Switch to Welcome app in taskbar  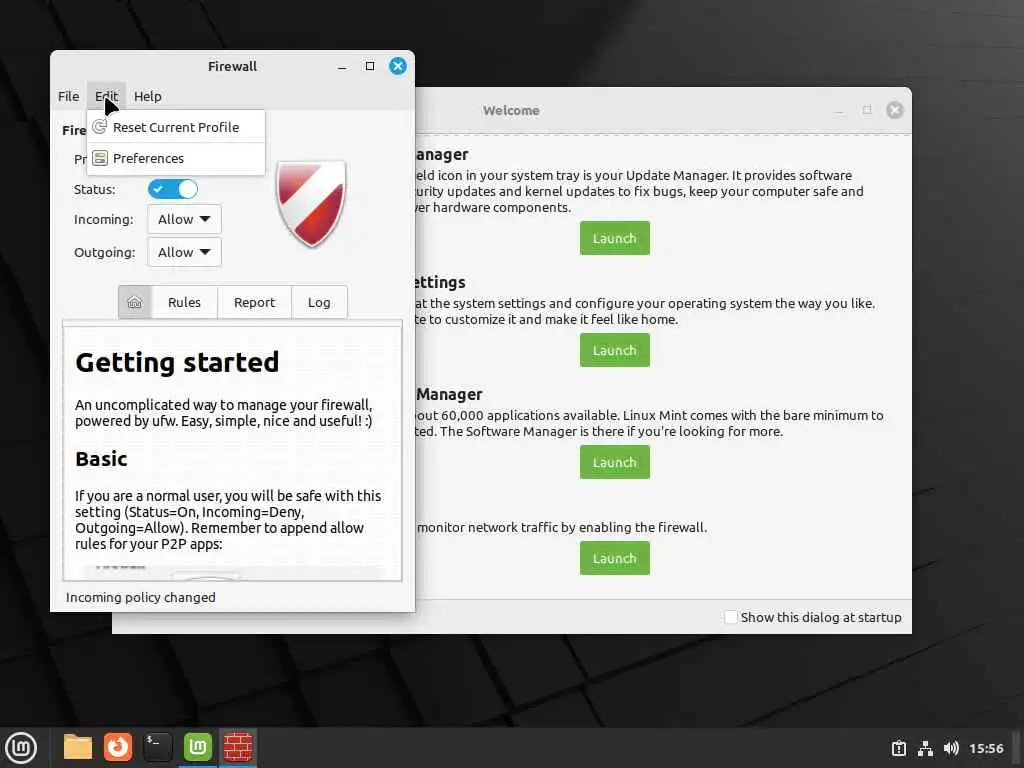(x=198, y=747)
